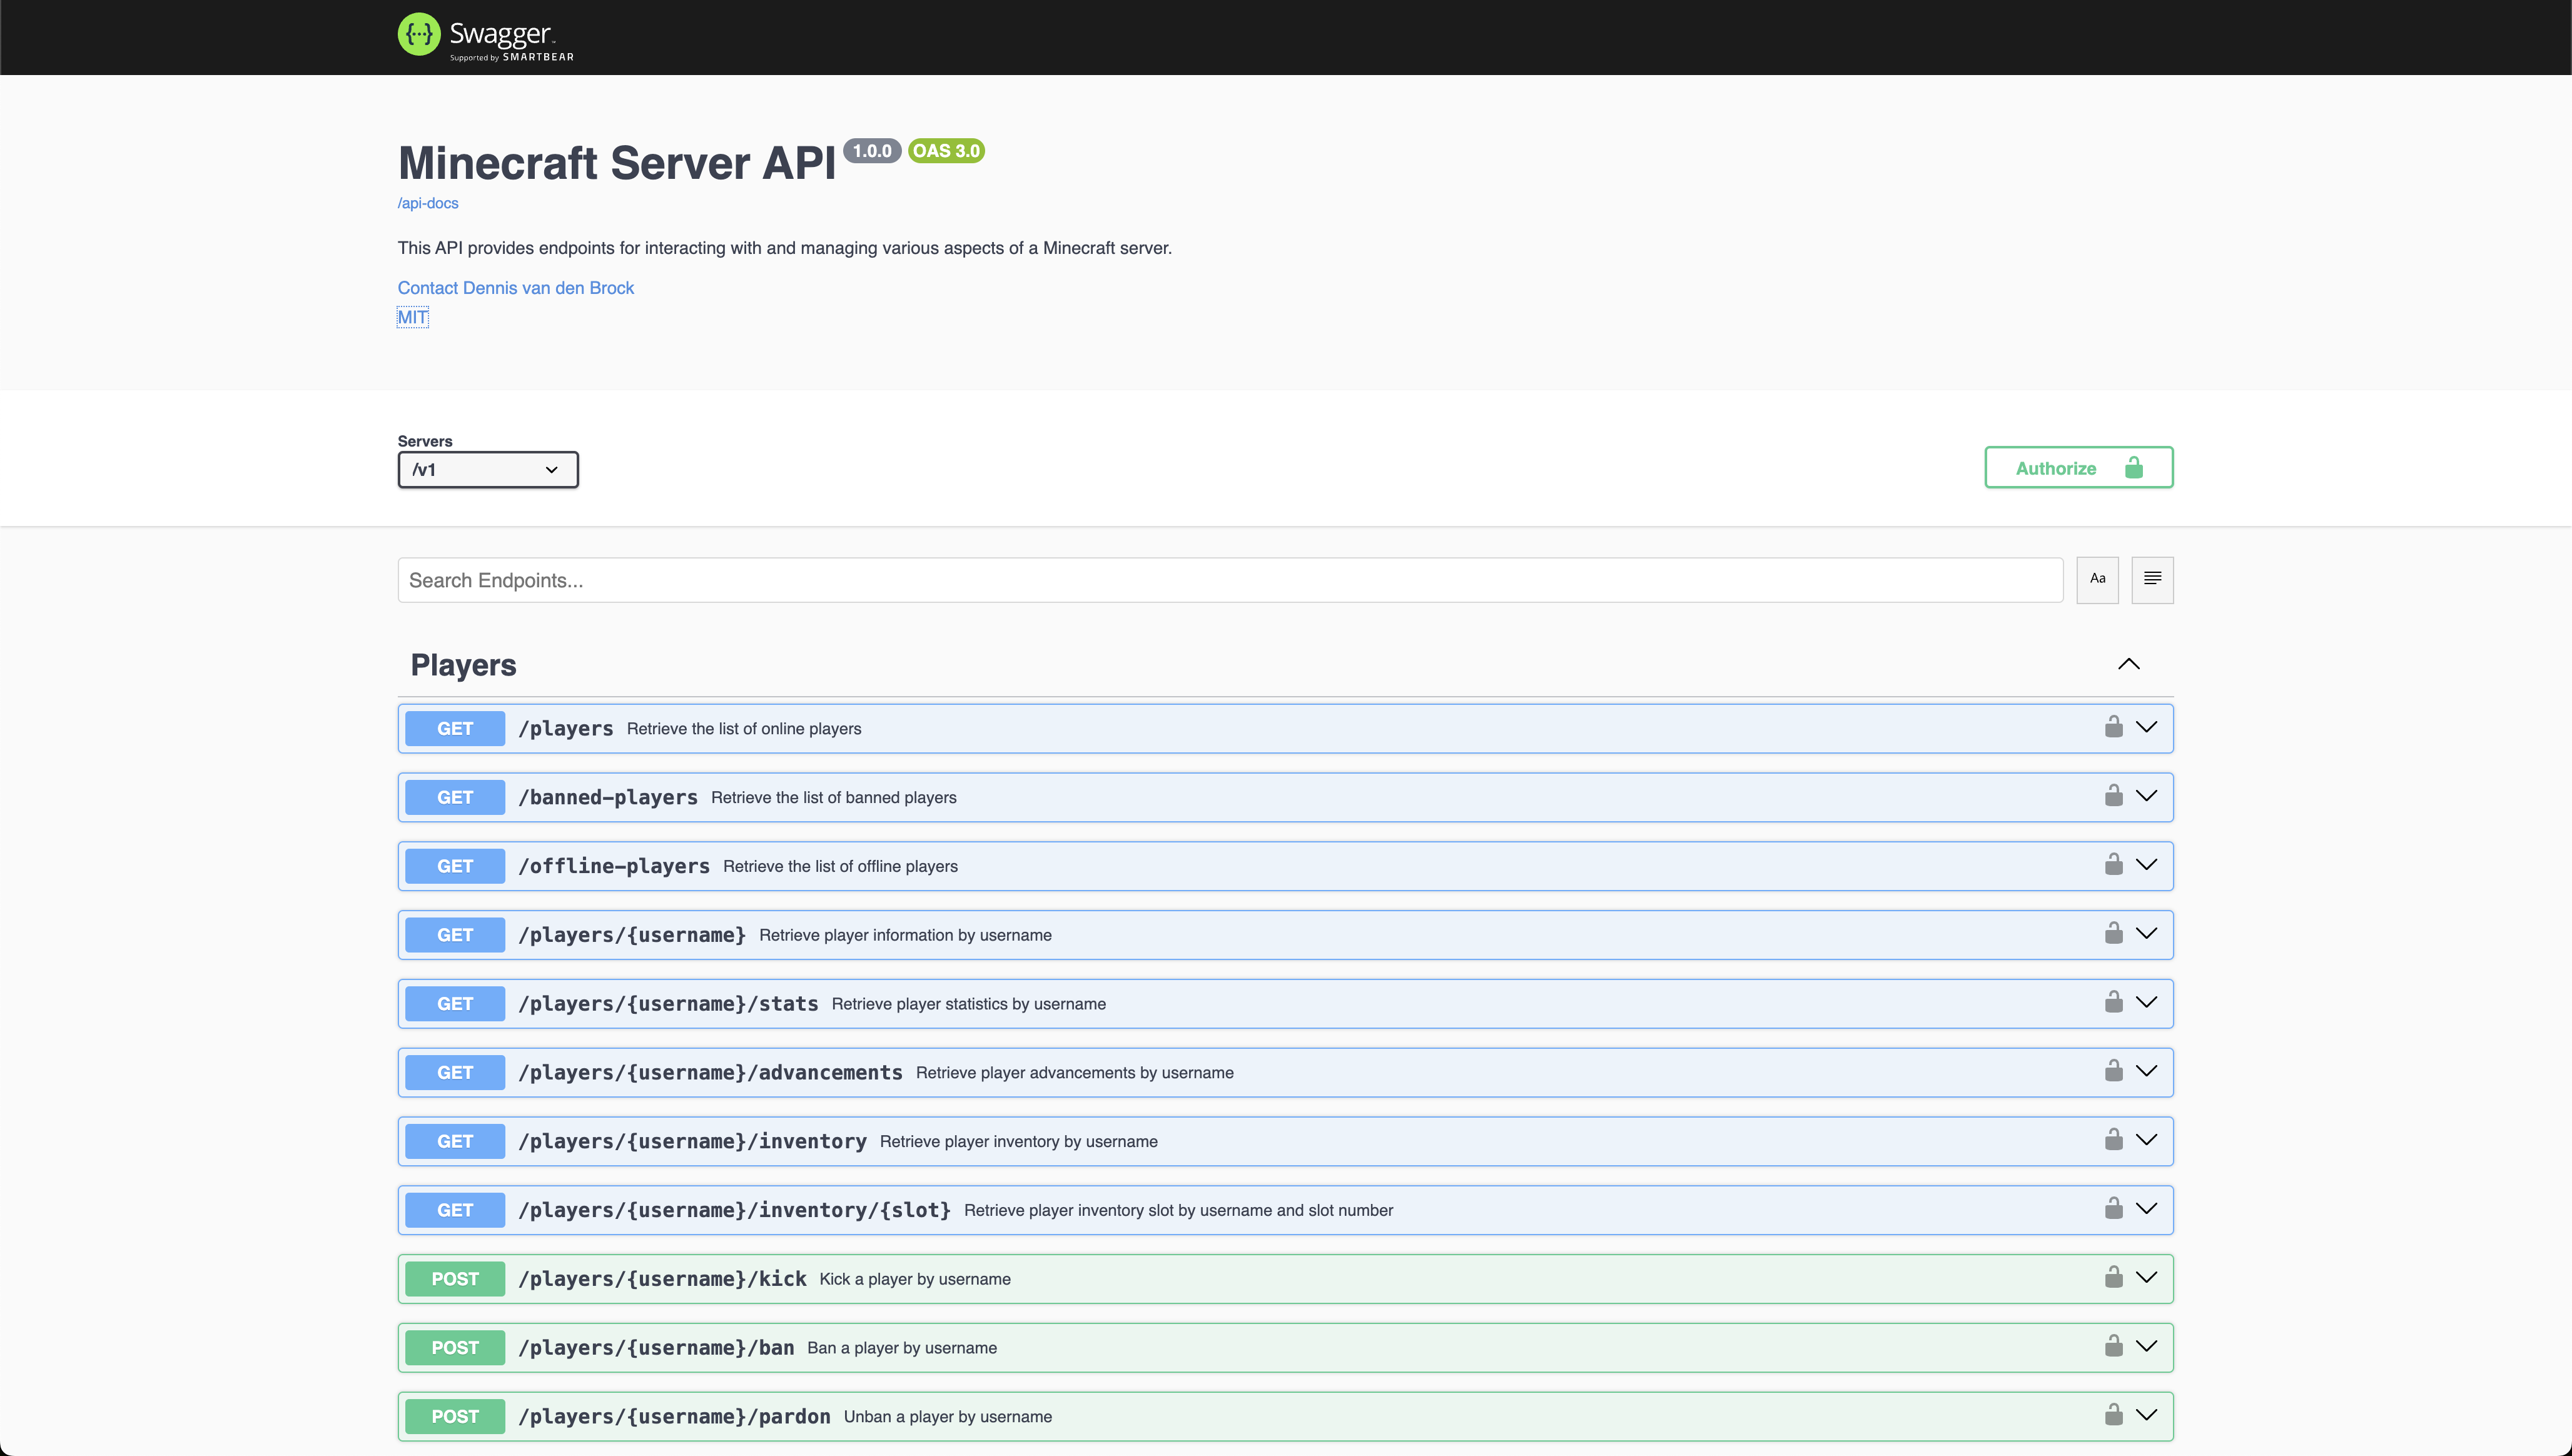The image size is (2572, 1456).
Task: Click the Aa font-size icon beside the search bar
Action: tap(2098, 579)
